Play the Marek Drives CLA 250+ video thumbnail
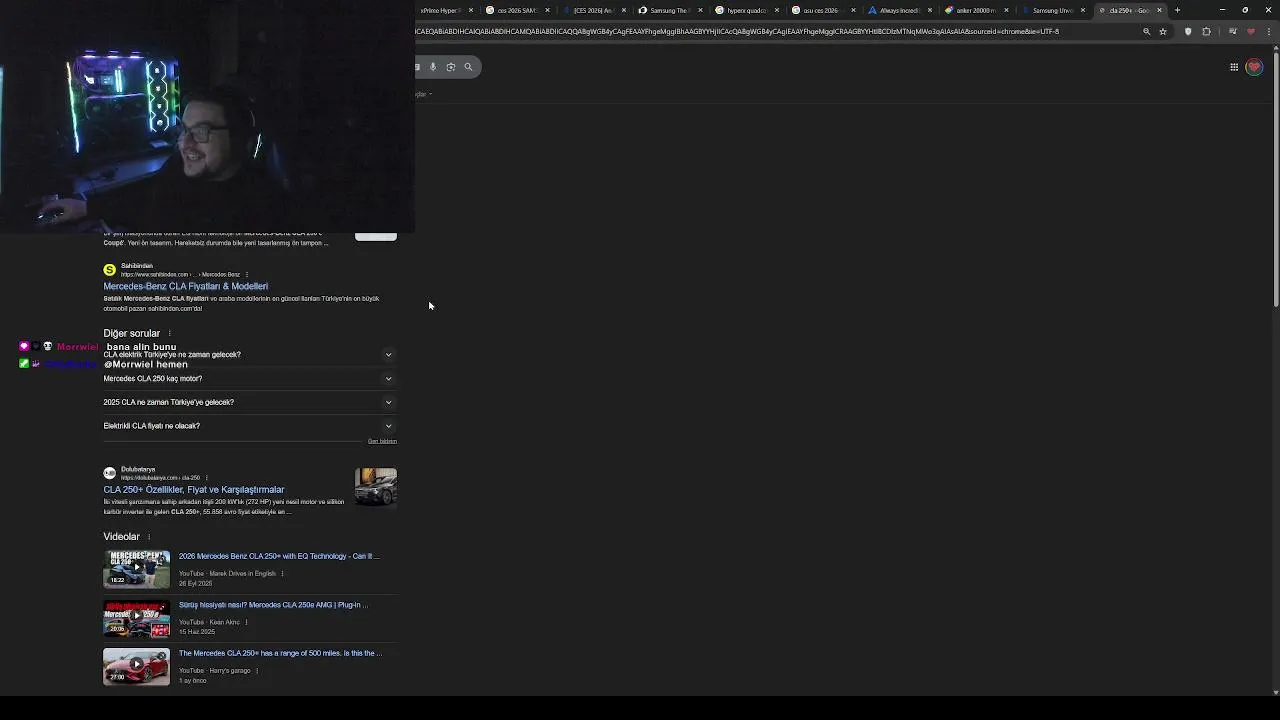This screenshot has height=720, width=1280. coord(137,568)
